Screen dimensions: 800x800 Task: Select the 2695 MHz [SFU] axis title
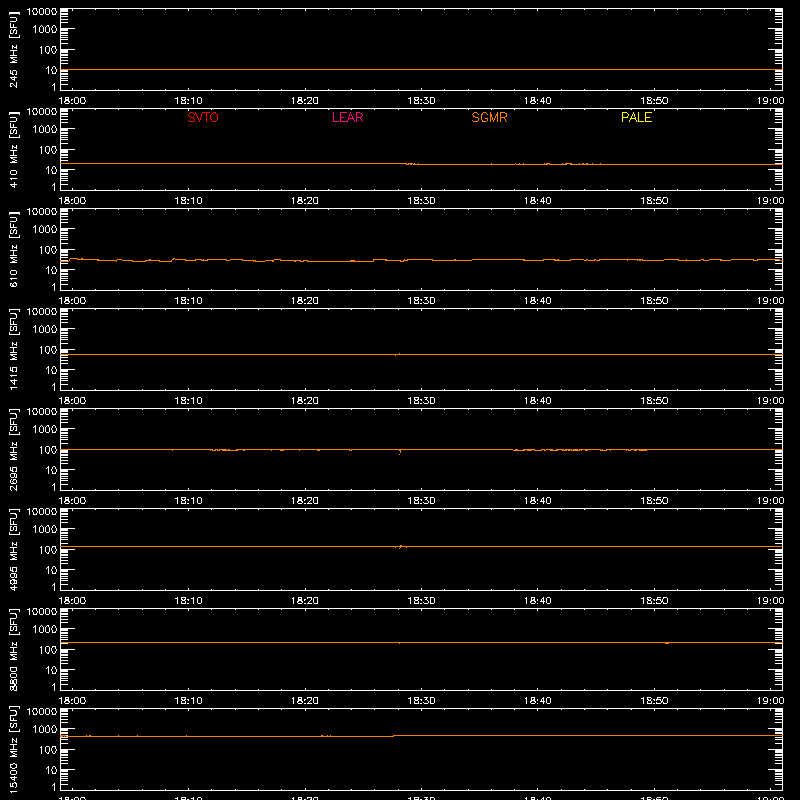14,449
